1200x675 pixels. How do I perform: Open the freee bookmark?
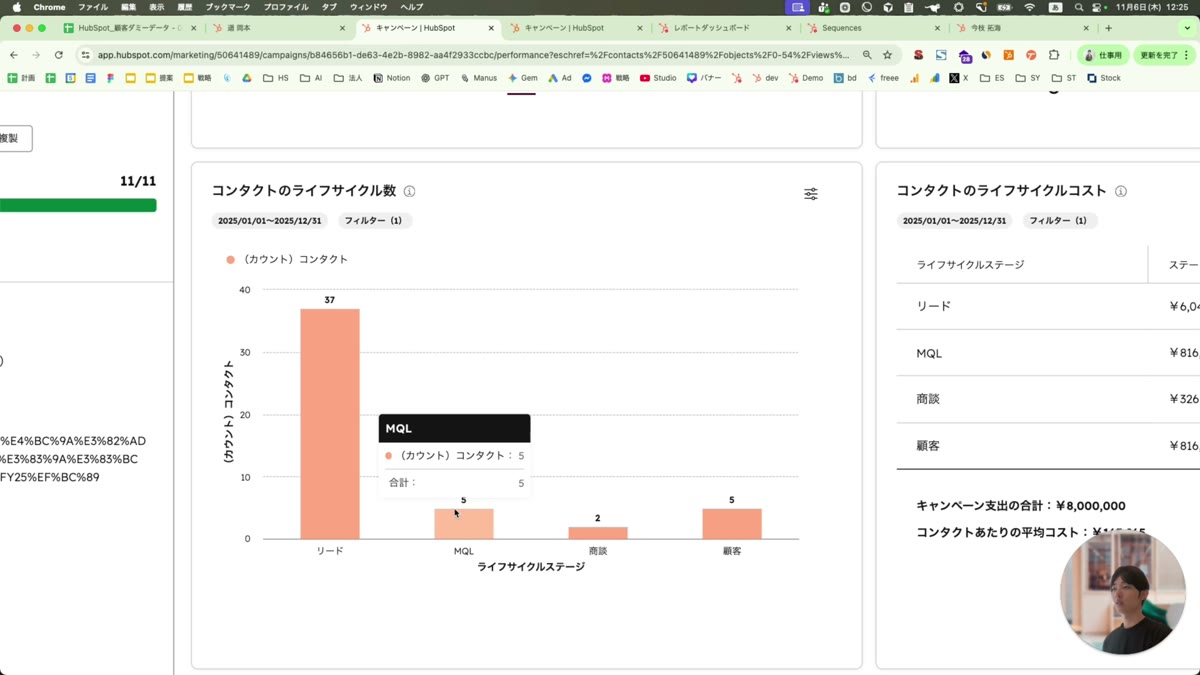[883, 78]
